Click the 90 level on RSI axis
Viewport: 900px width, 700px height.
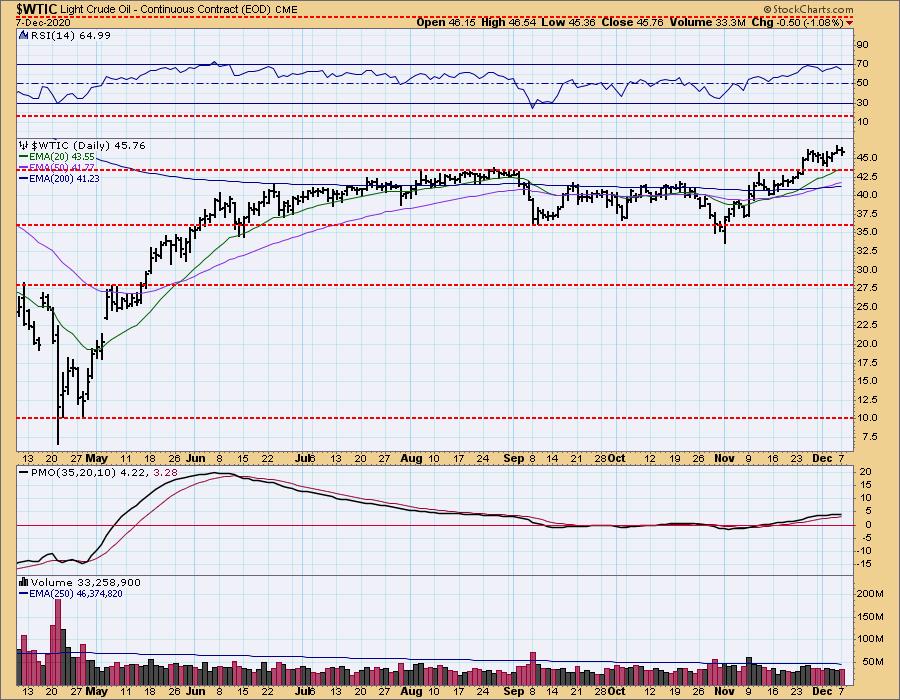(862, 45)
